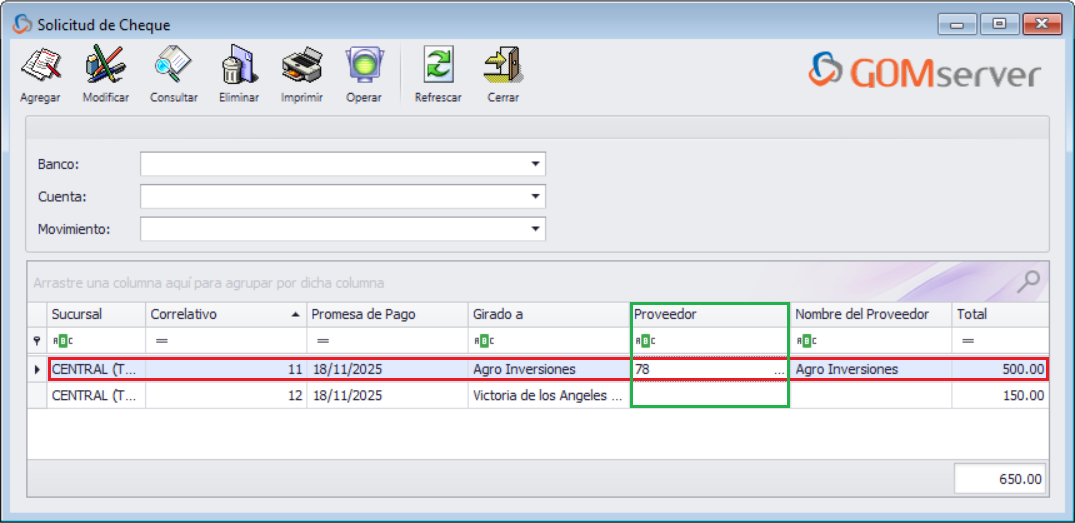Click the Refrescar icon
The height and width of the screenshot is (523, 1075).
[437, 65]
